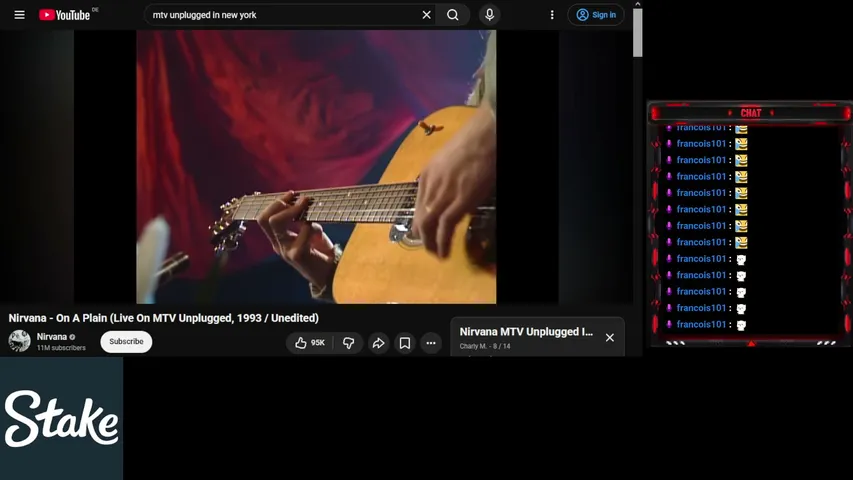The image size is (853, 480).
Task: Open the Nirvana channel name link
Action: [52, 336]
